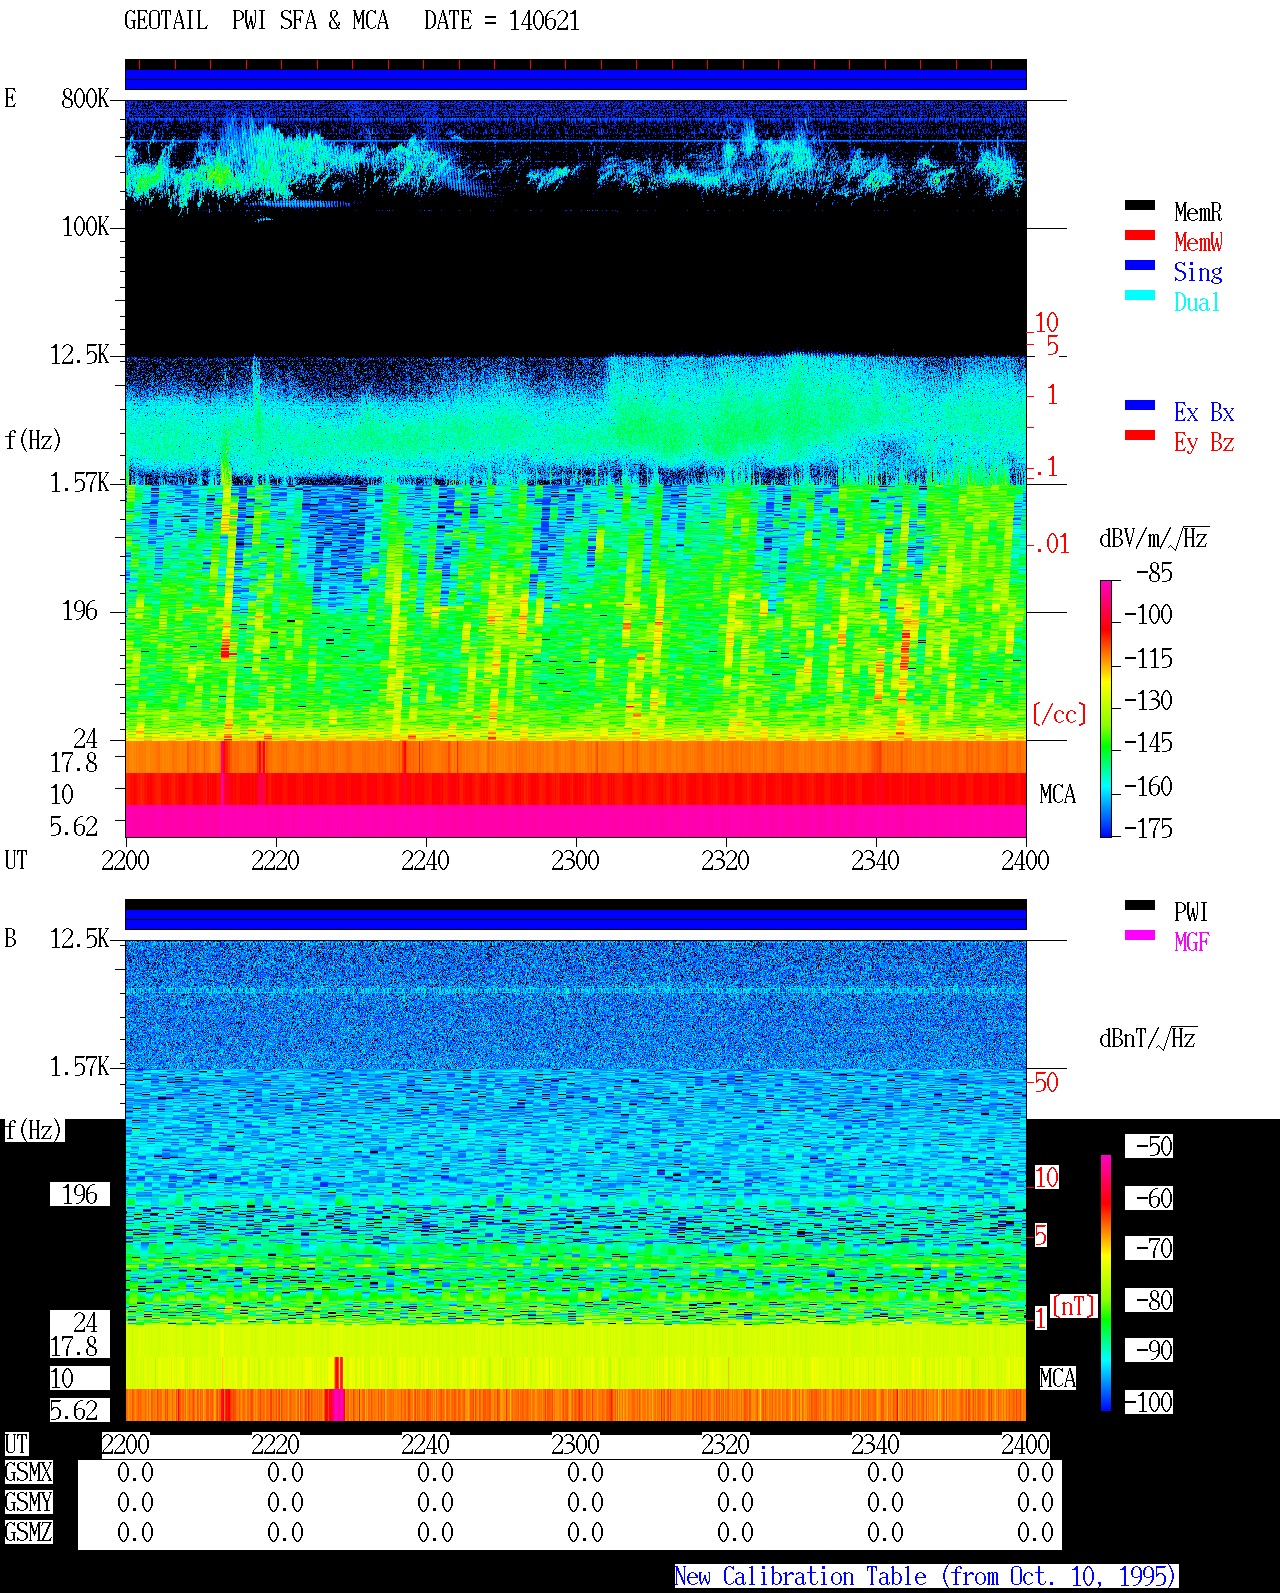The width and height of the screenshot is (1280, 1593).
Task: Click the blue Sing legend swatch
Action: pyautogui.click(x=1139, y=265)
